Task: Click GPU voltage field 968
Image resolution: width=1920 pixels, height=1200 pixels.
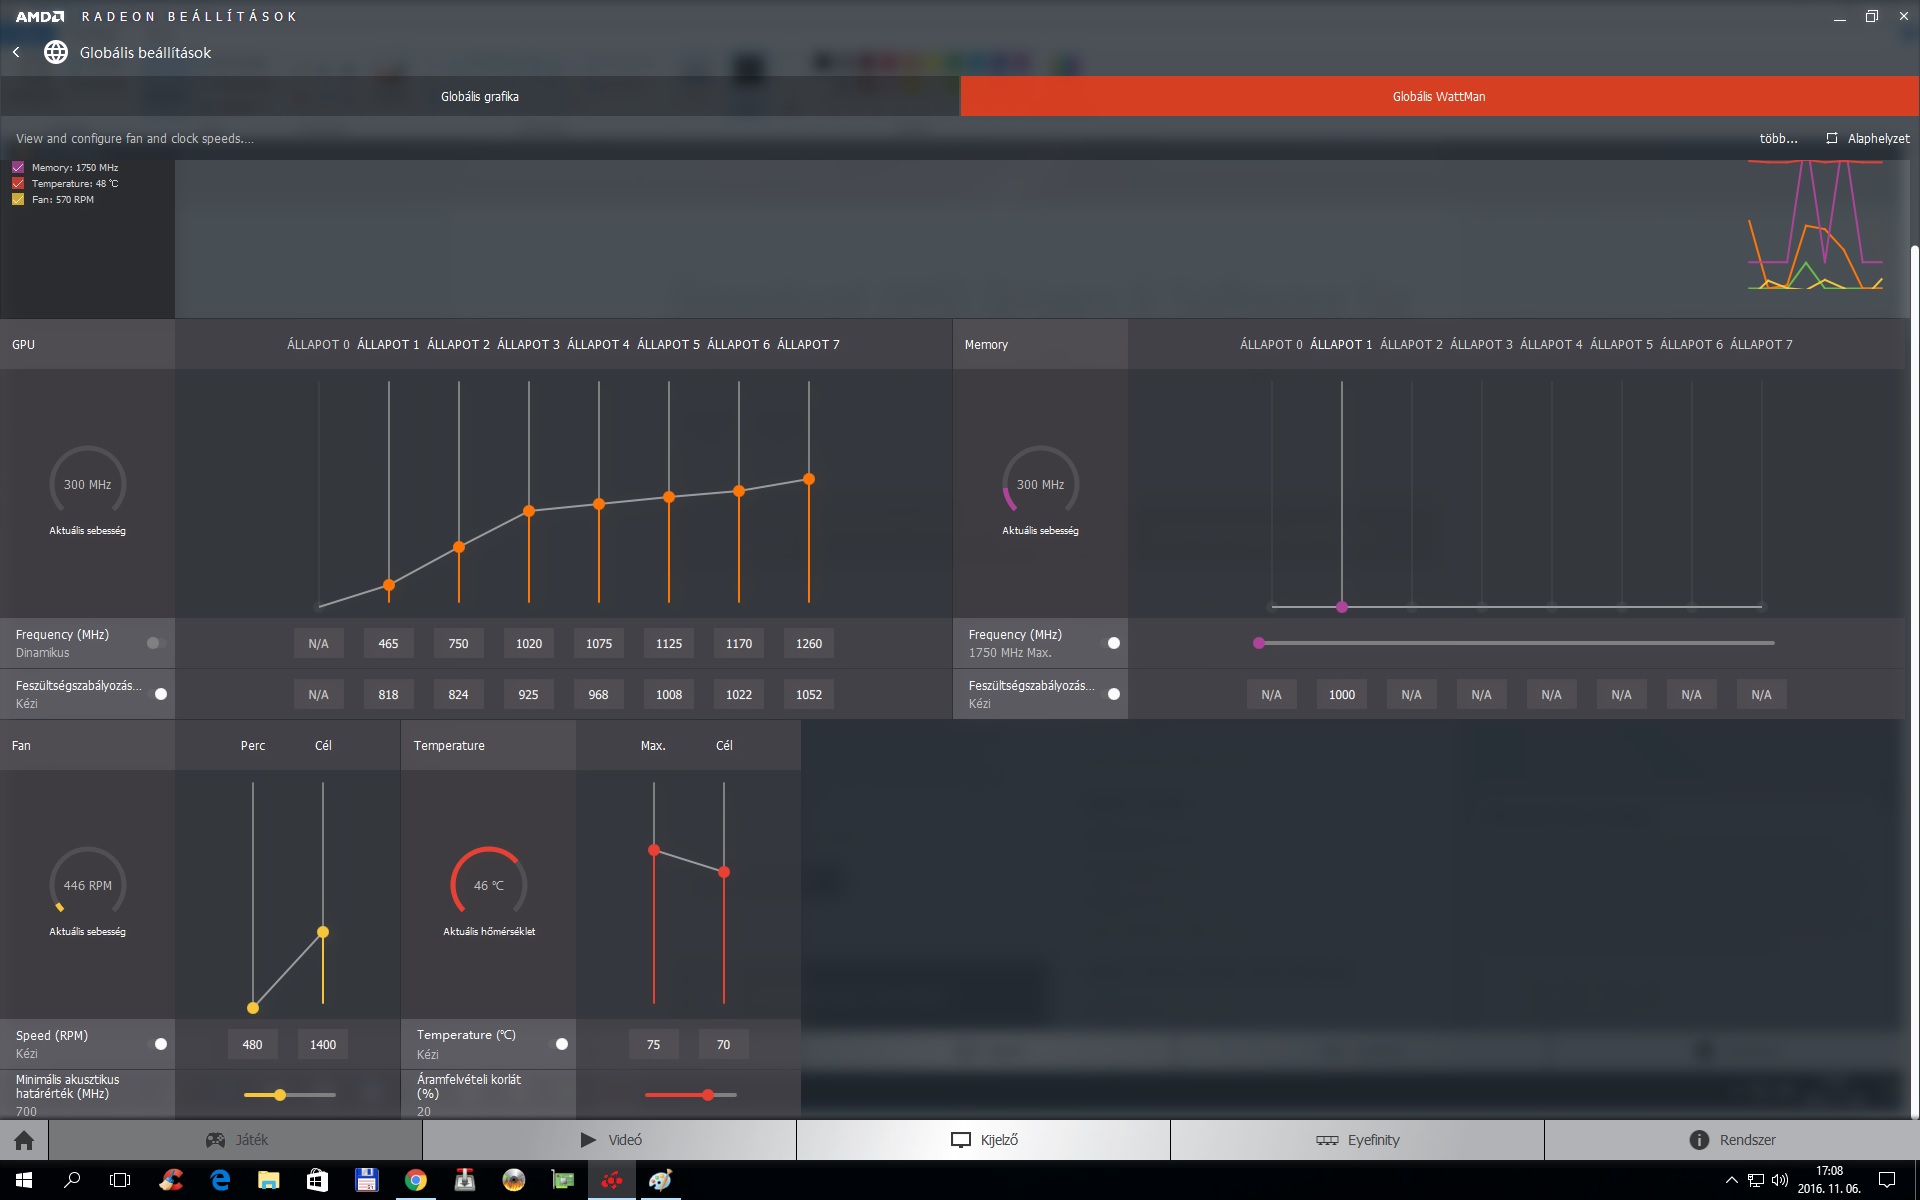Action: pos(599,695)
